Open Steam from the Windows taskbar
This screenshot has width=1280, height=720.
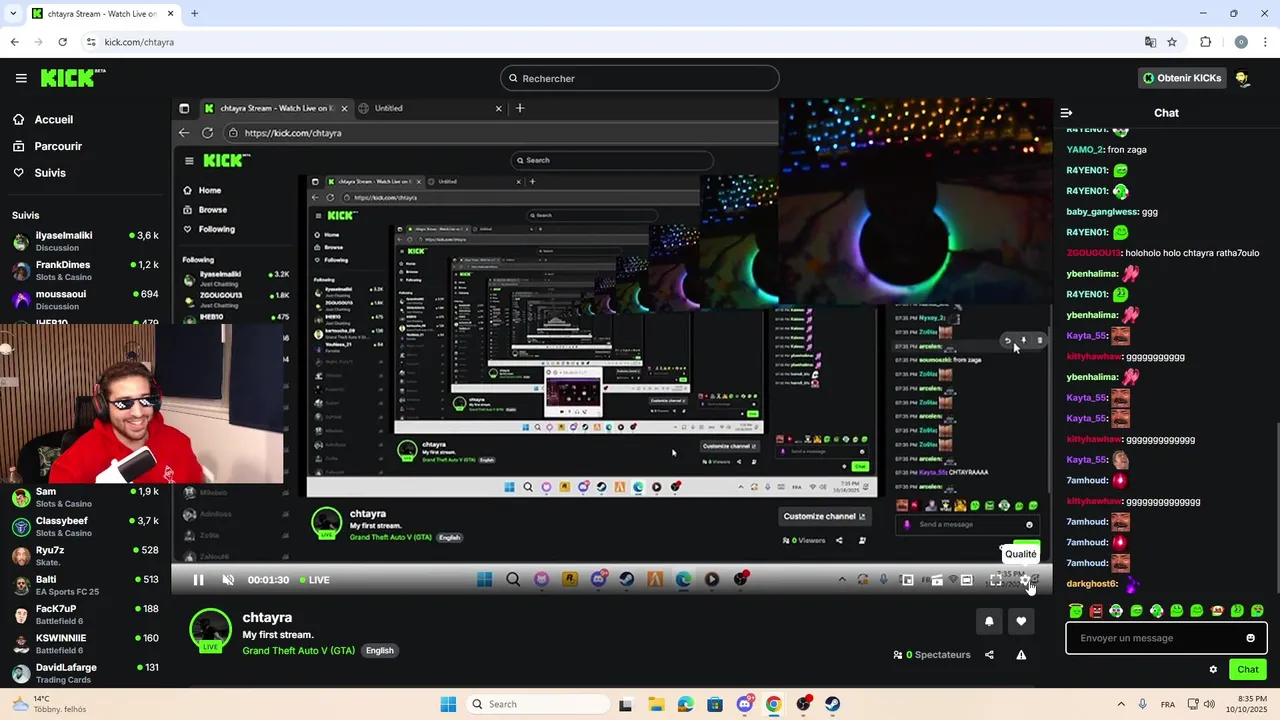coord(832,704)
